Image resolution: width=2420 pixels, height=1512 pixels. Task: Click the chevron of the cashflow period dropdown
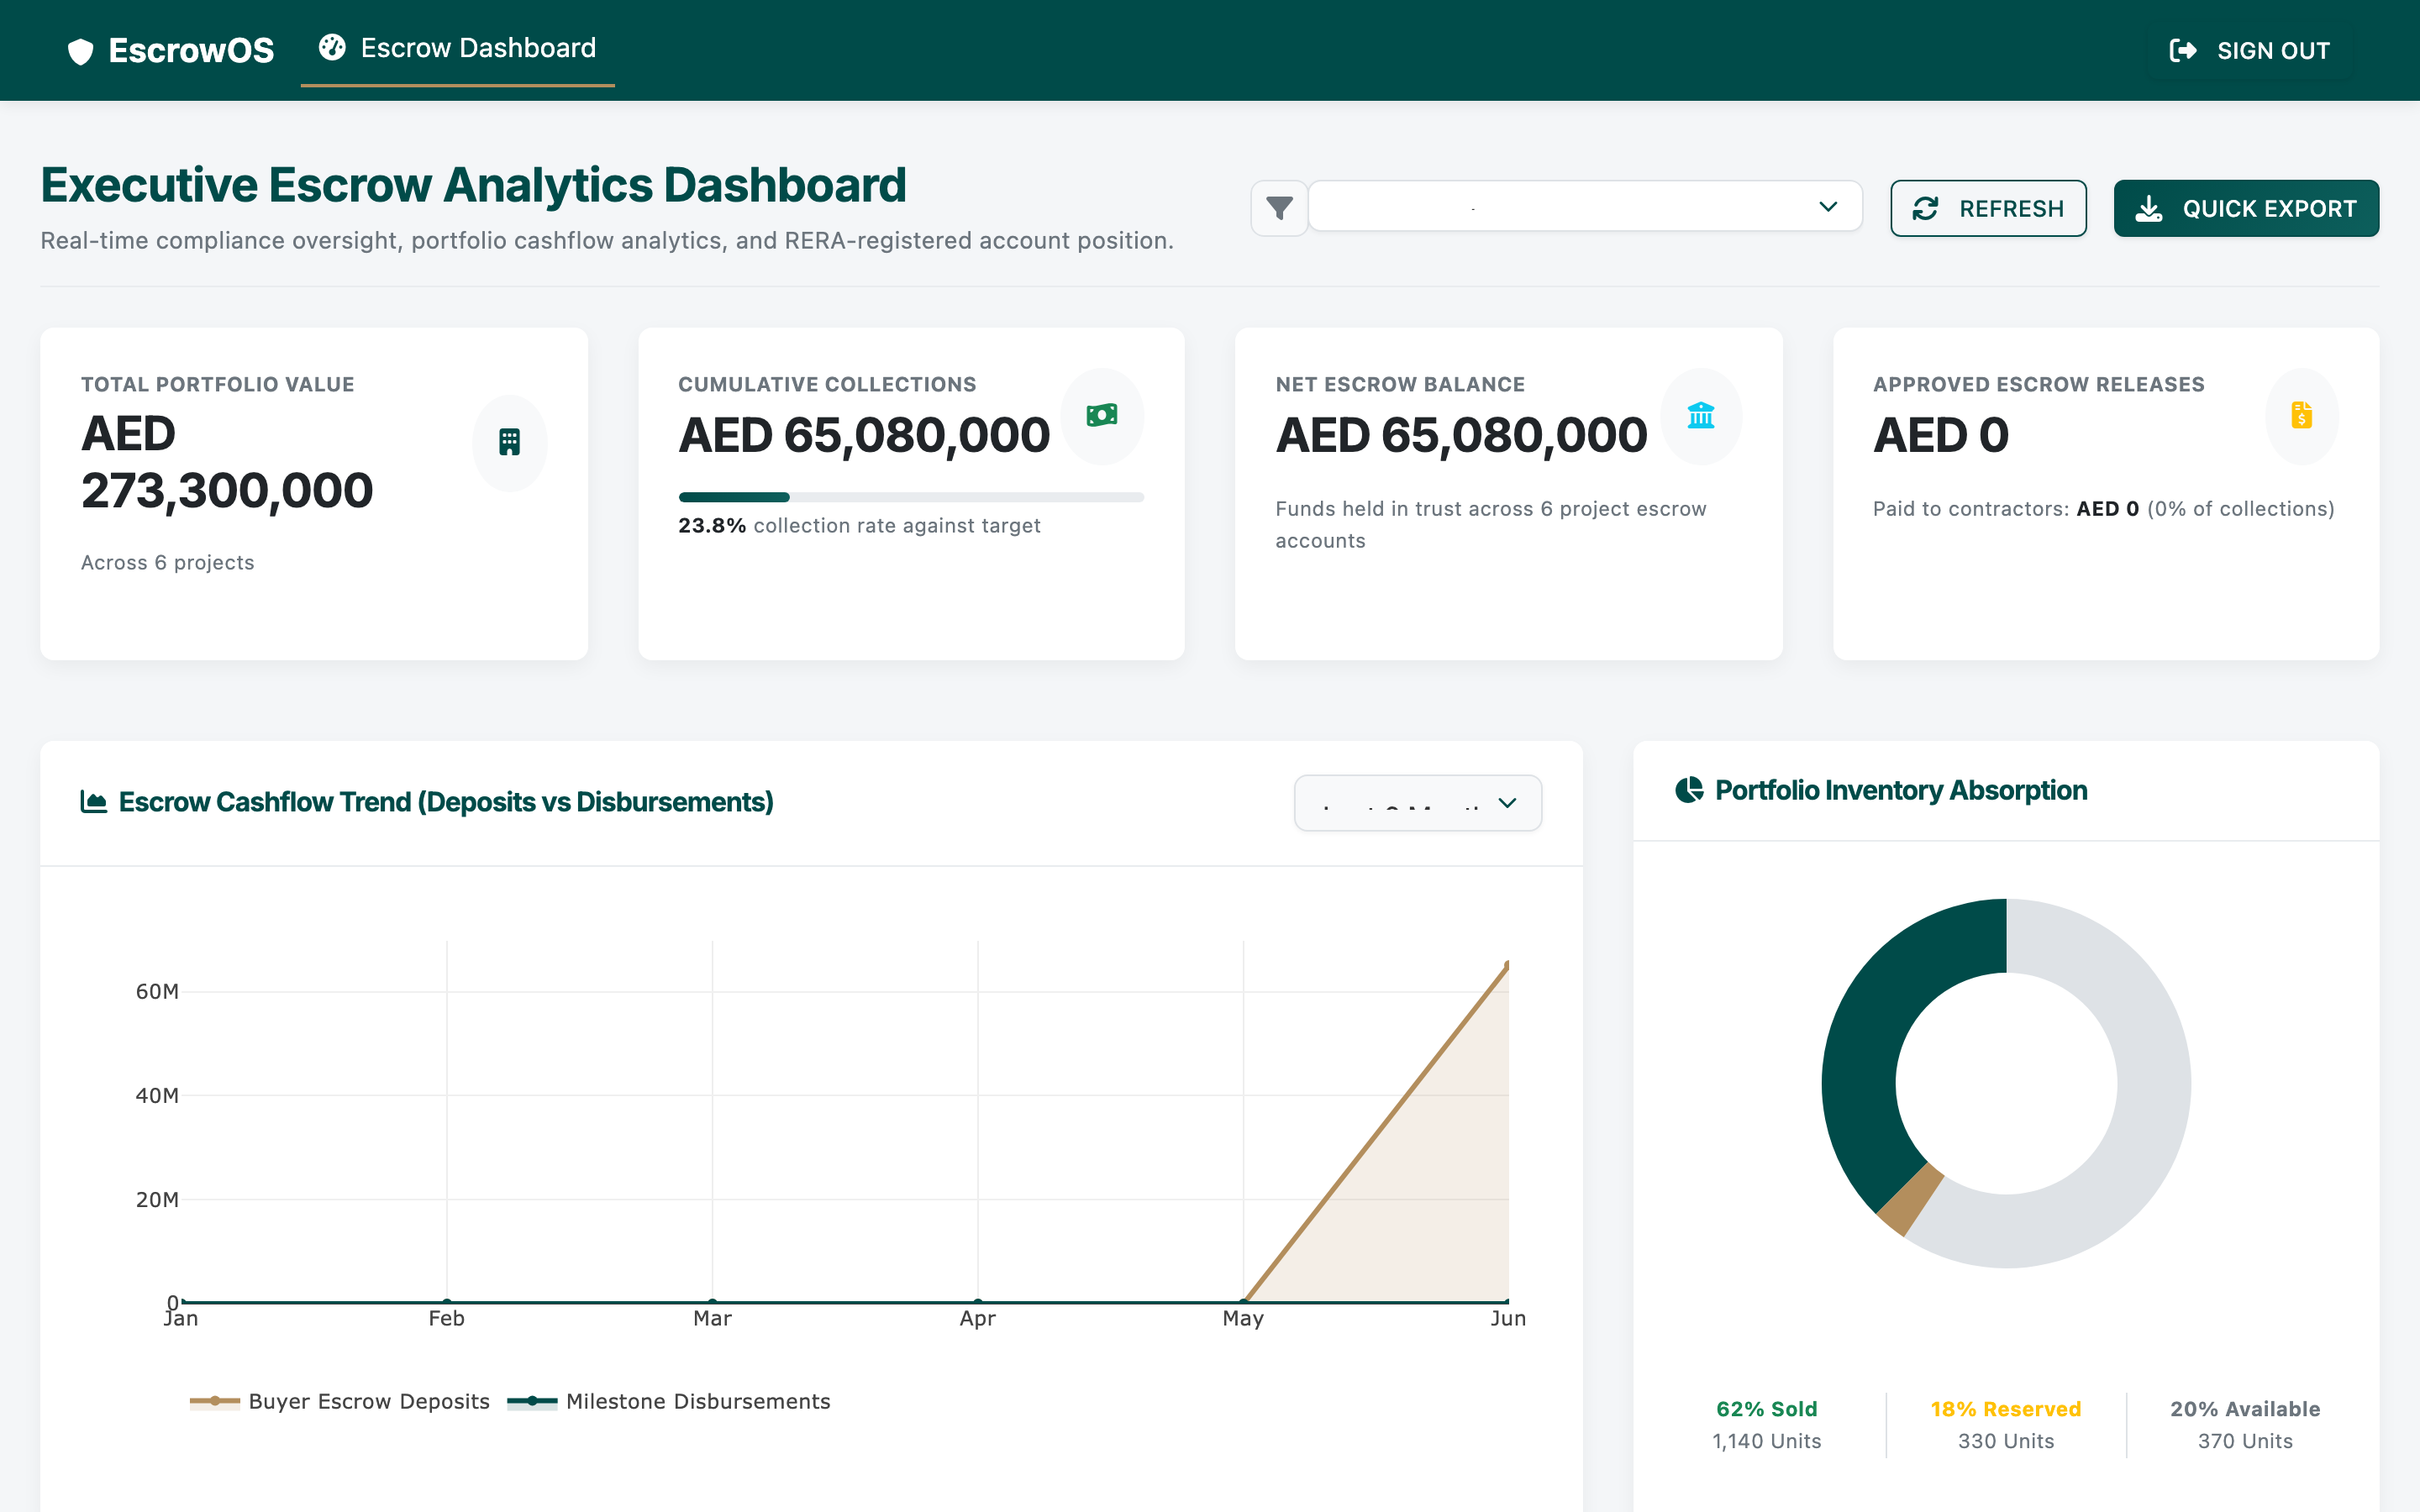point(1507,803)
